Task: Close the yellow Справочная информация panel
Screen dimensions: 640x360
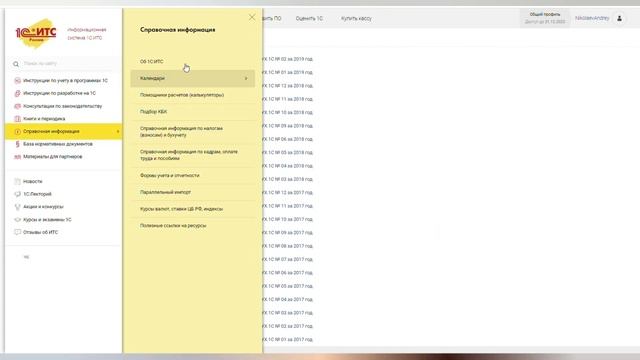Action: (x=252, y=17)
